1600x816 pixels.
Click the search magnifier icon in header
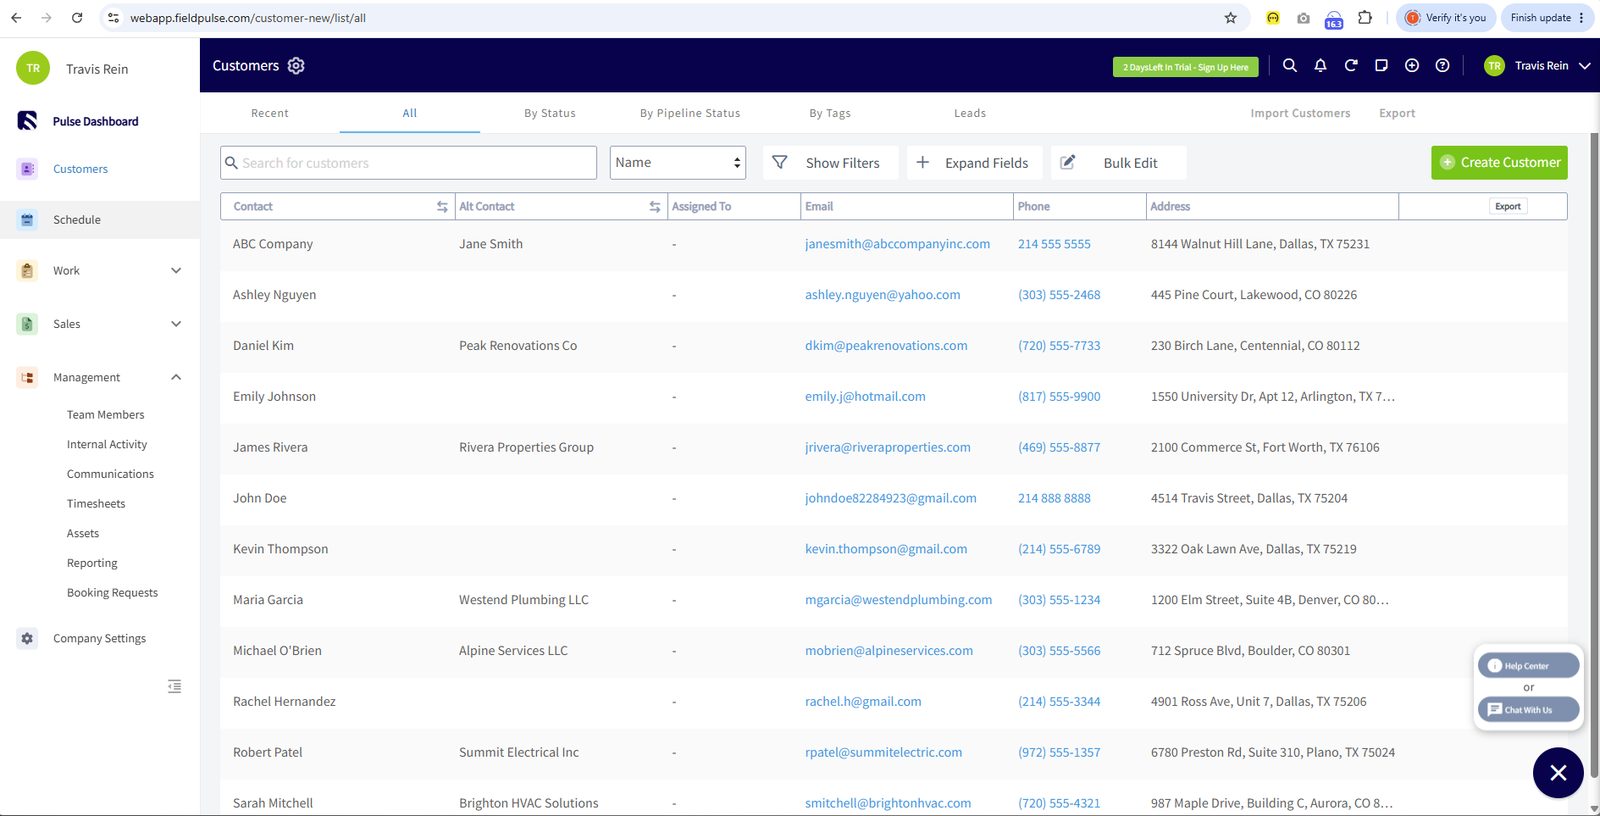tap(1290, 65)
